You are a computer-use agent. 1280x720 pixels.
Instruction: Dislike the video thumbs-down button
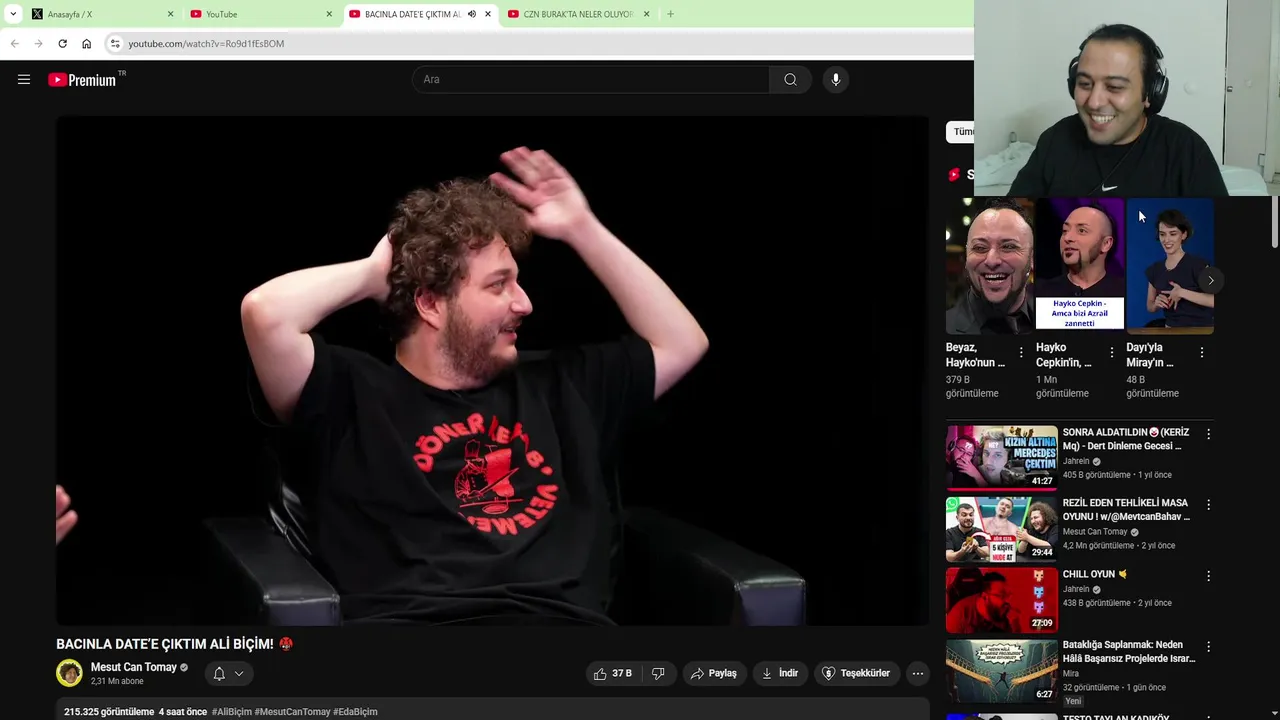658,673
